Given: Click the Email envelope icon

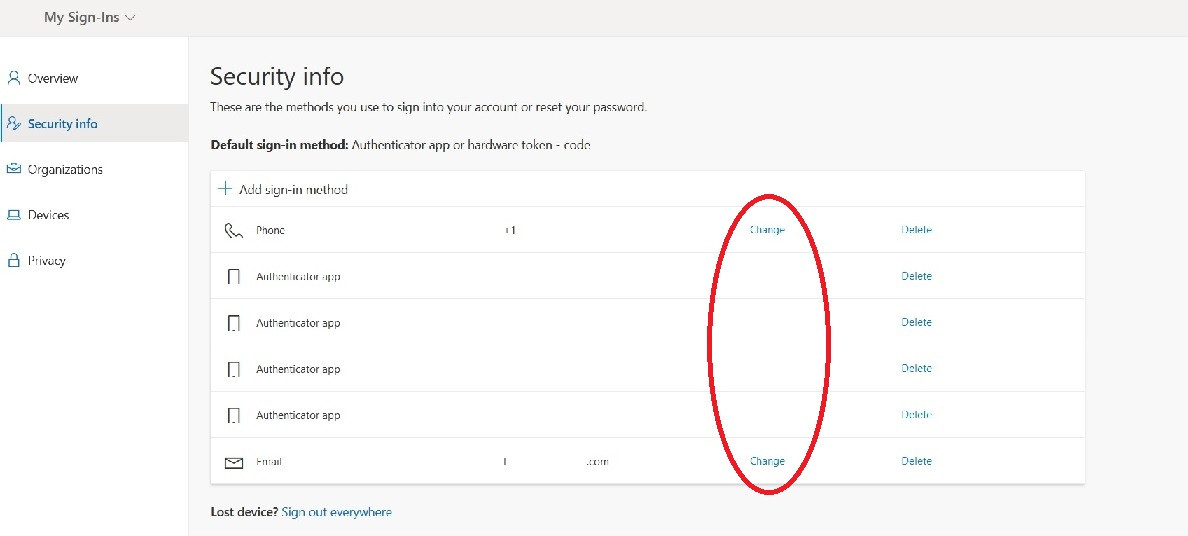Looking at the screenshot, I should 234,462.
